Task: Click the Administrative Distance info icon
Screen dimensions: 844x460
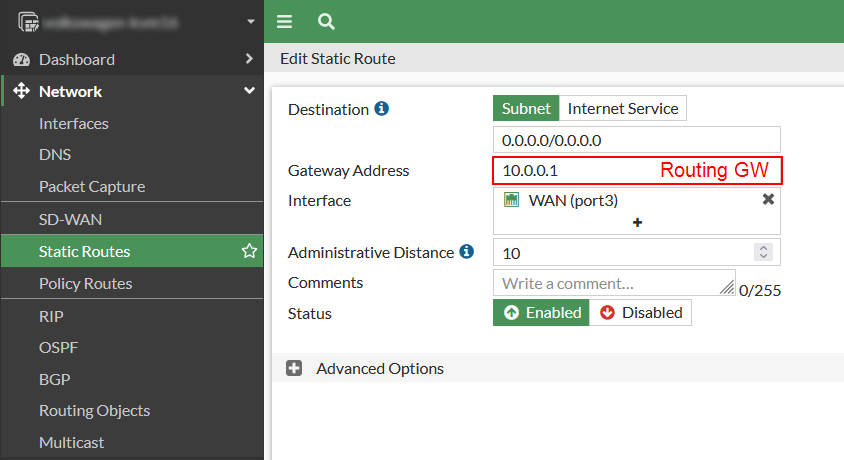Action: (466, 252)
